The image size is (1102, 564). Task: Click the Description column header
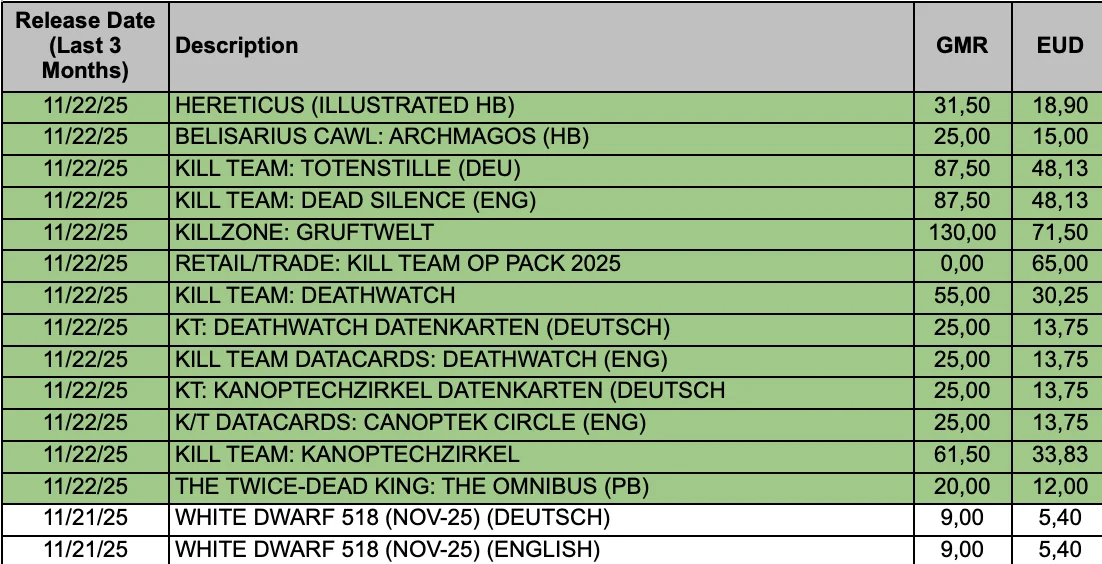(x=541, y=46)
